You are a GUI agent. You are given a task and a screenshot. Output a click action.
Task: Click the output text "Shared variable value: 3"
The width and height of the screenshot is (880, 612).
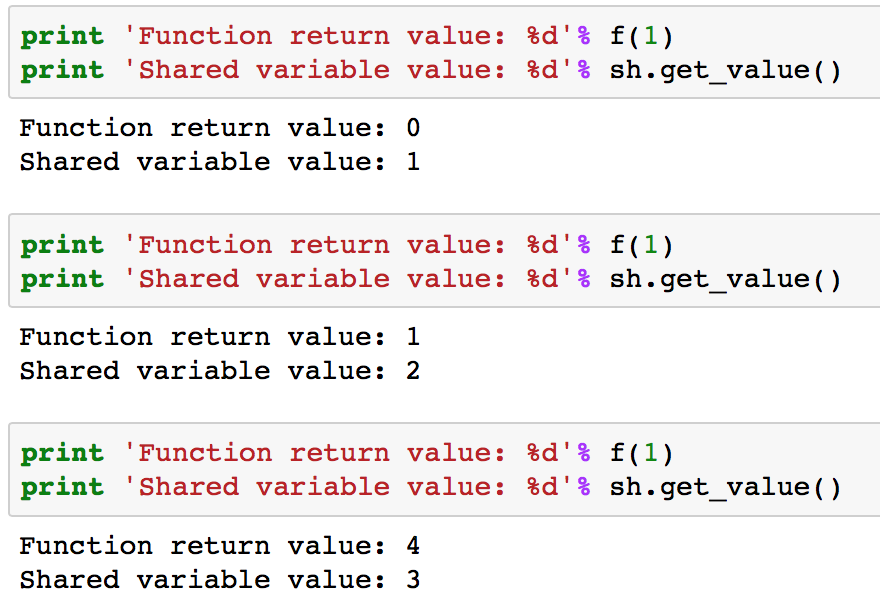click(x=220, y=580)
